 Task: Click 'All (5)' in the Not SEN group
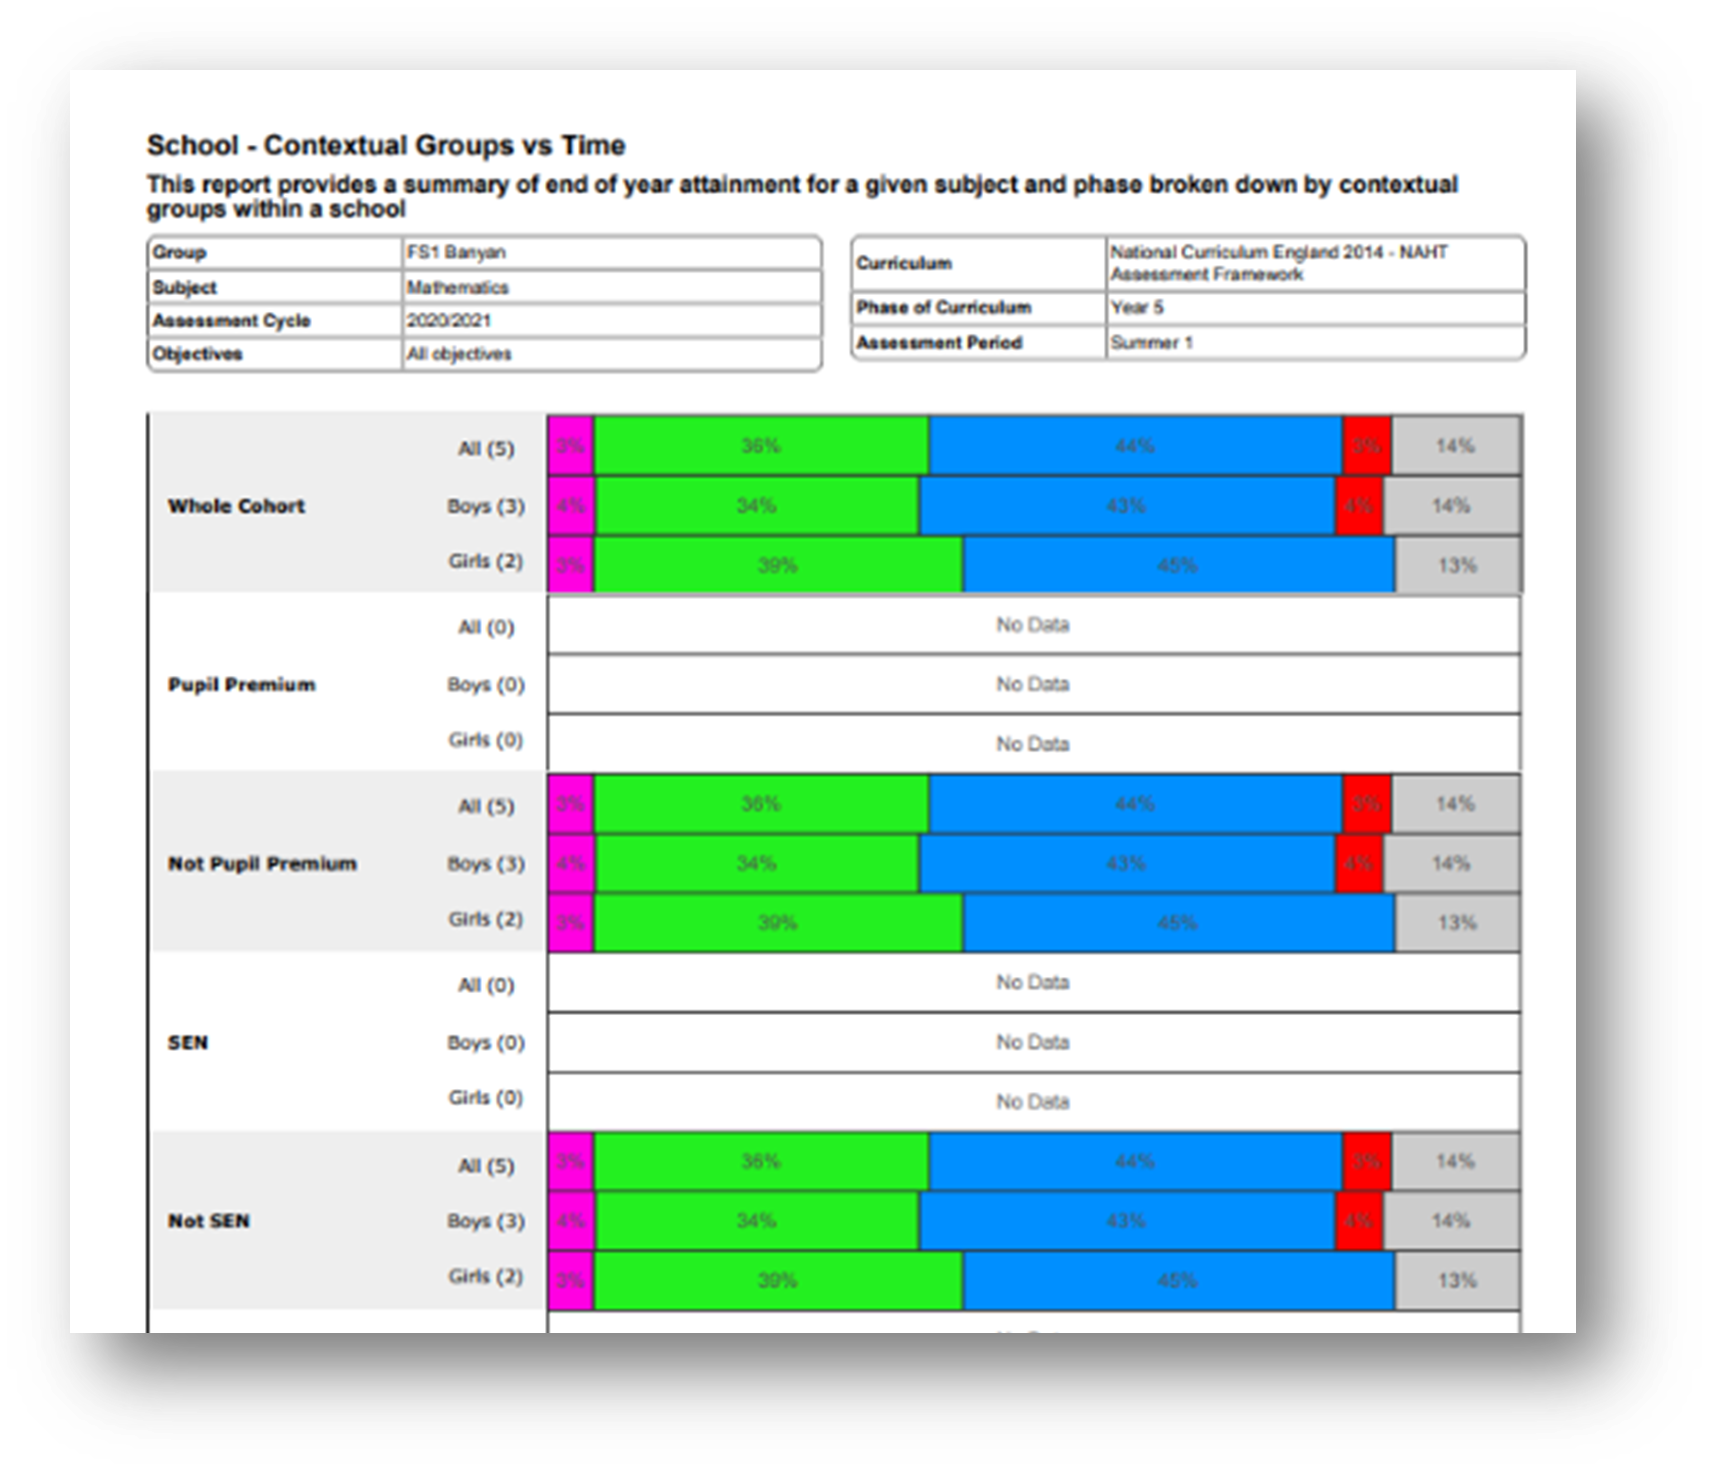[486, 1166]
